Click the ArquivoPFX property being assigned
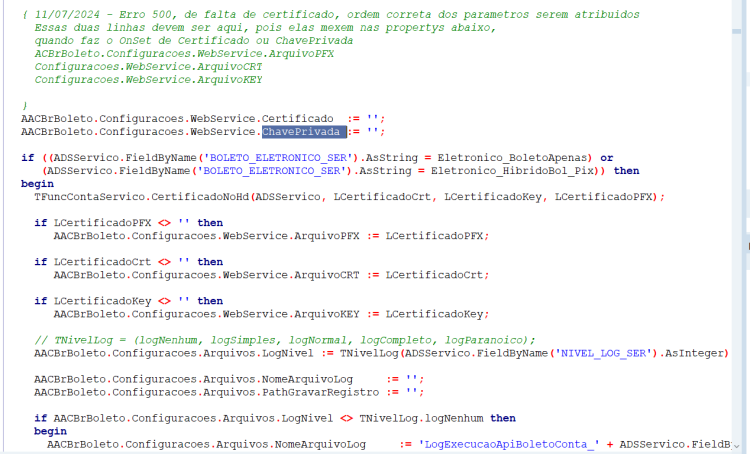This screenshot has width=750, height=454. coord(327,236)
